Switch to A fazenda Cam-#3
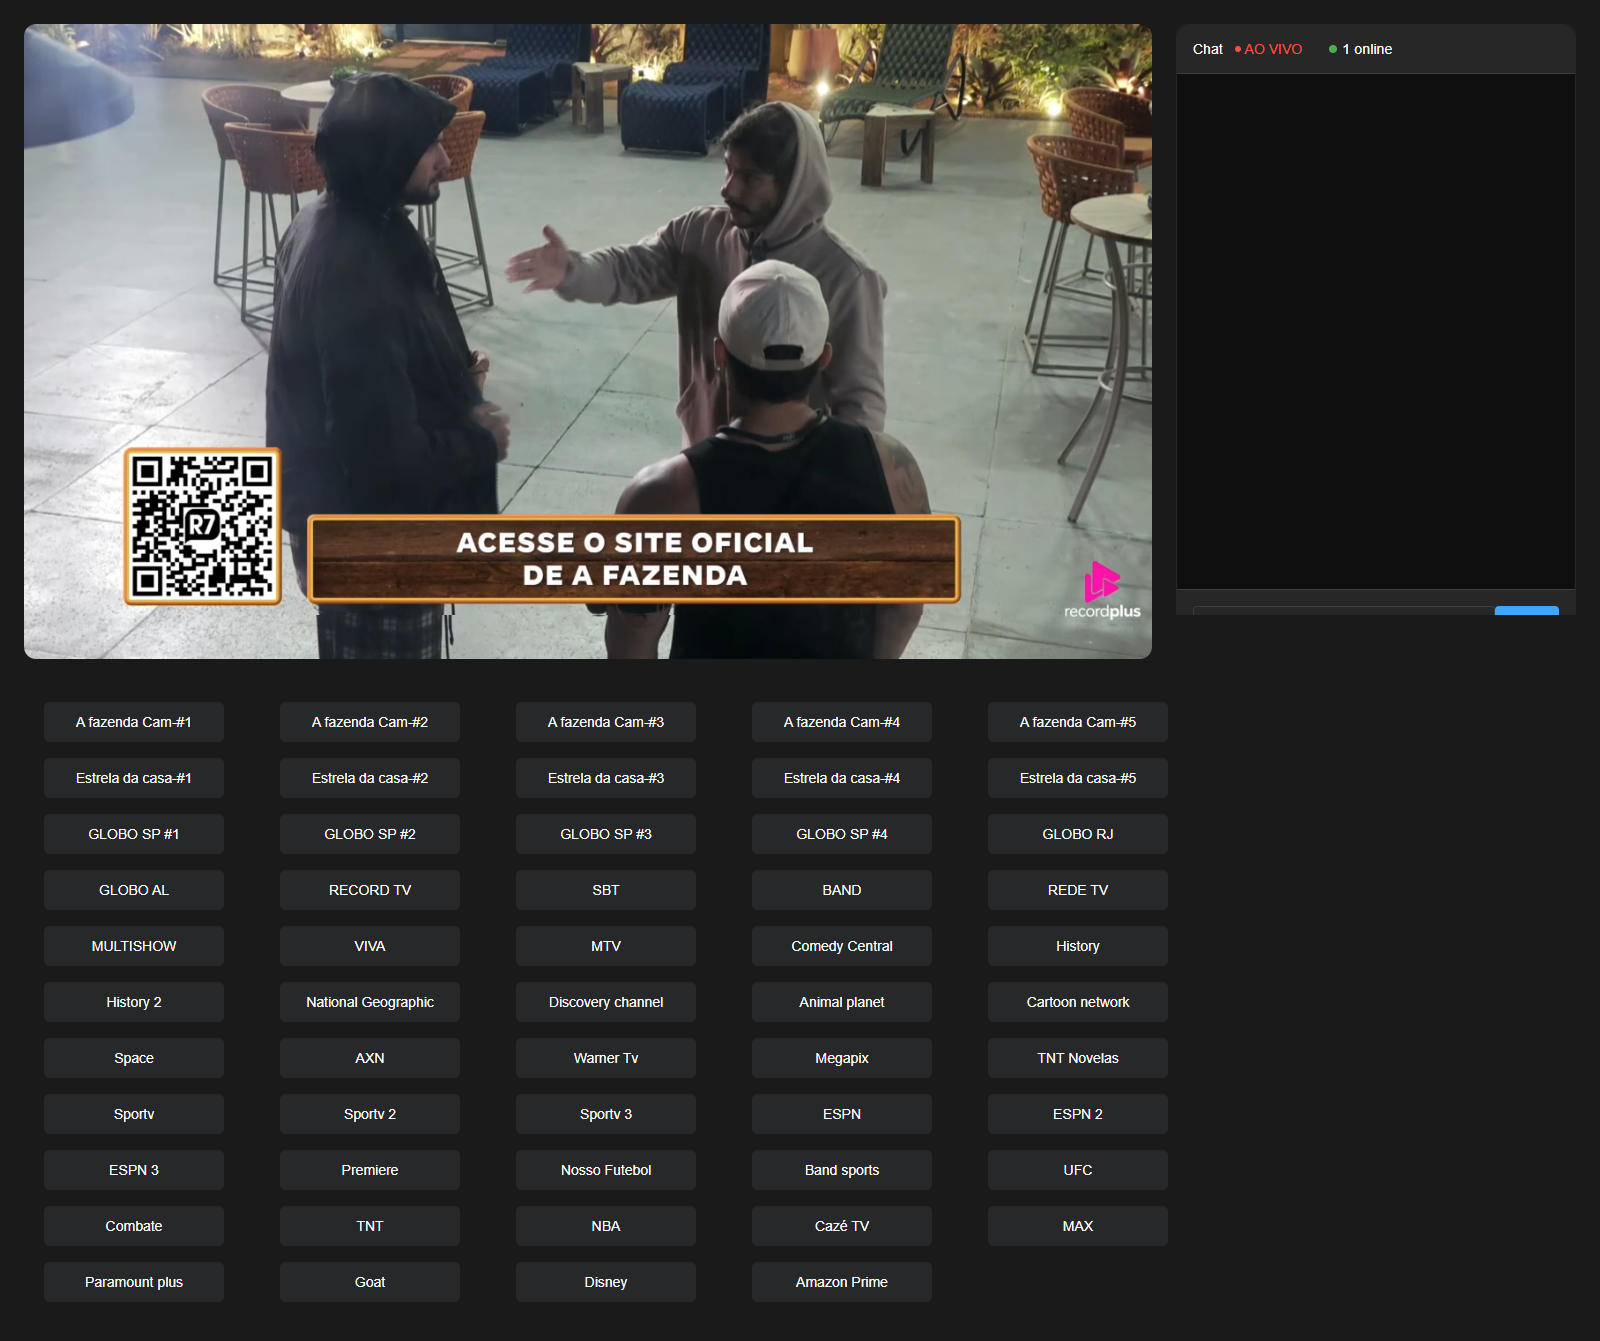Image resolution: width=1600 pixels, height=1341 pixels. point(605,722)
